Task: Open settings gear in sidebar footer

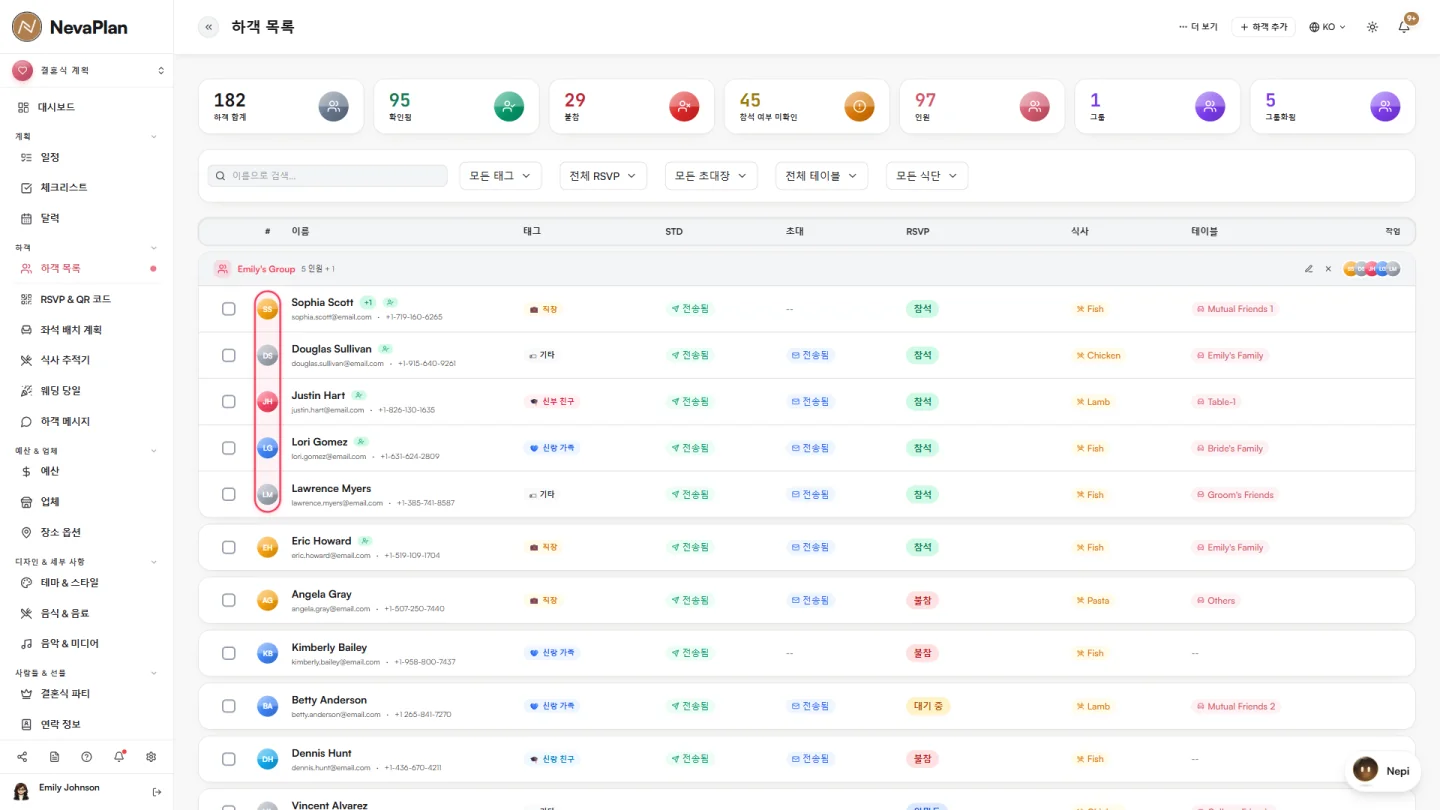Action: pyautogui.click(x=151, y=757)
